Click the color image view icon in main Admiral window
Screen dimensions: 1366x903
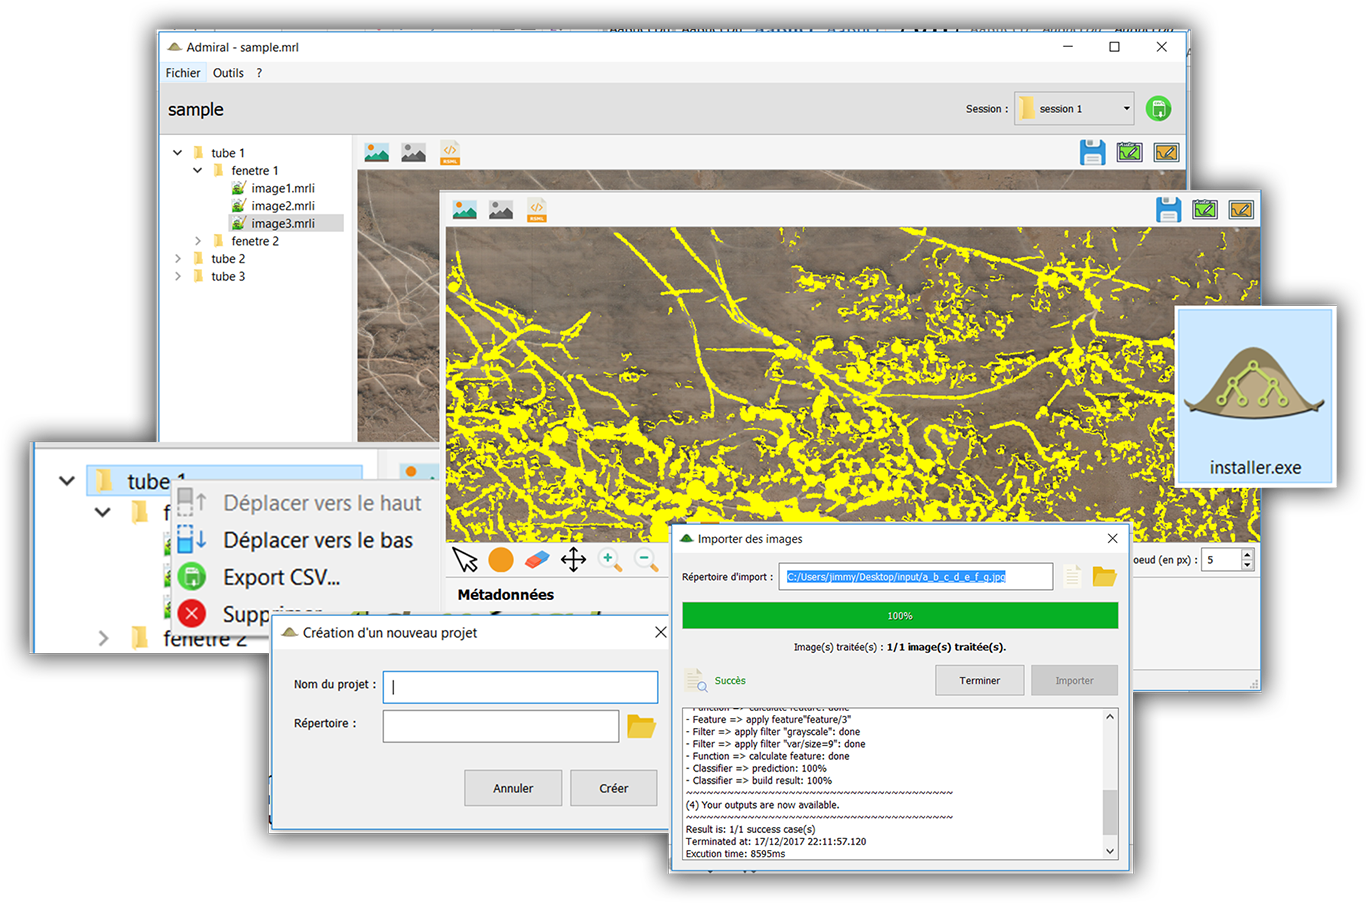377,152
